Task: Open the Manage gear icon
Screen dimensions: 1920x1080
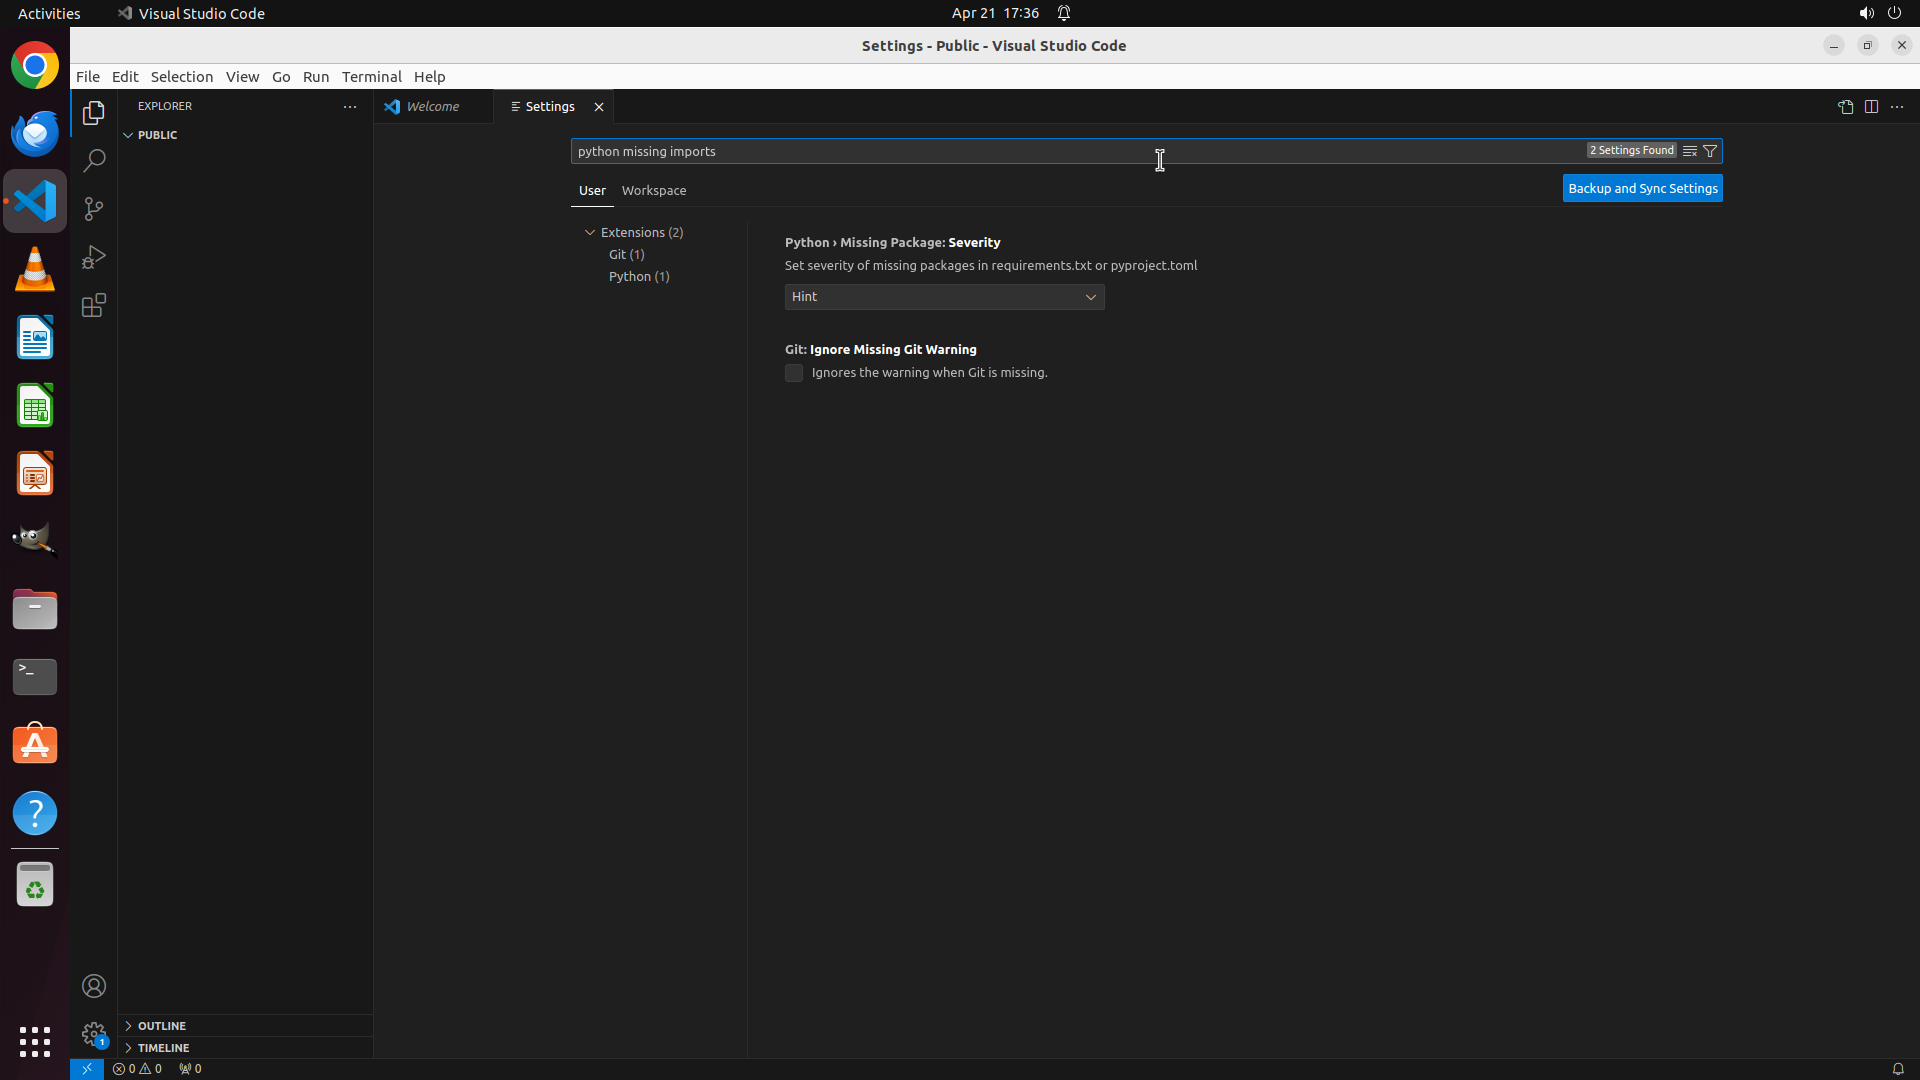Action: click(94, 1033)
